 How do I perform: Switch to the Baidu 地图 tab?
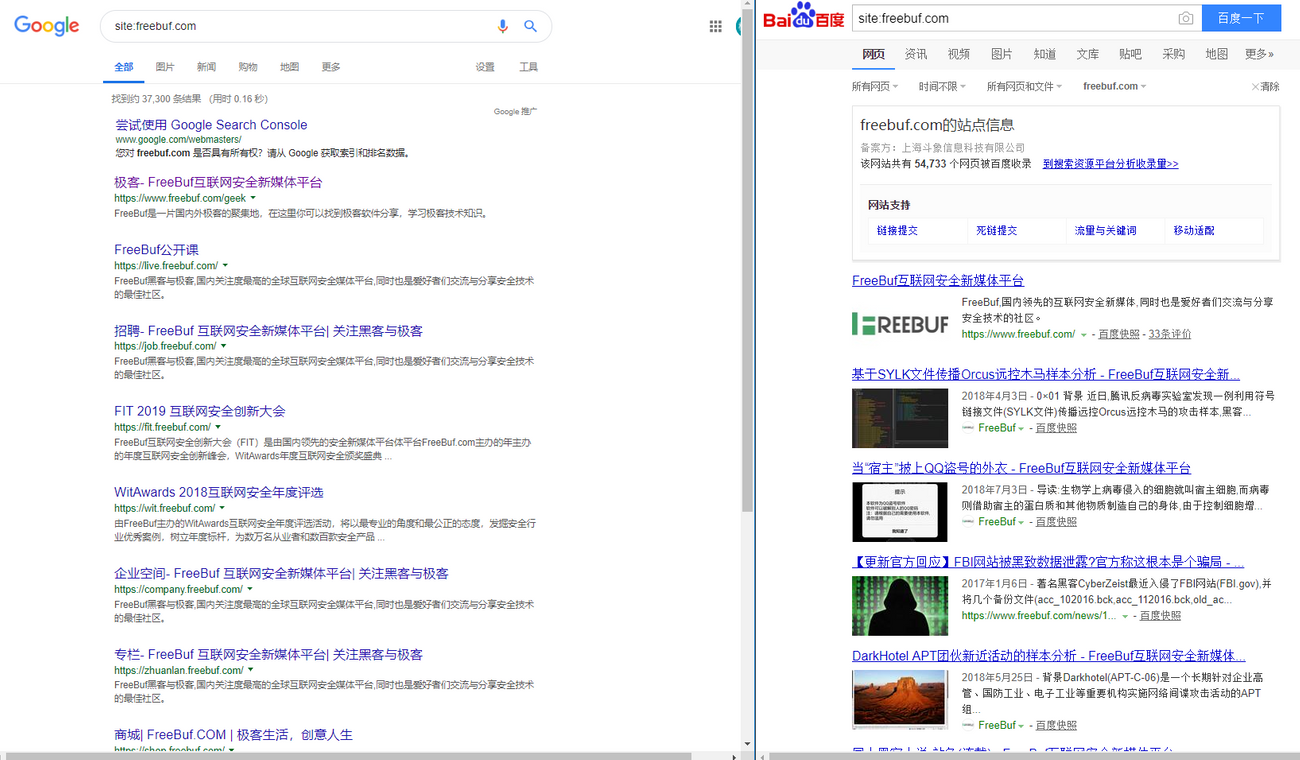click(x=1216, y=54)
